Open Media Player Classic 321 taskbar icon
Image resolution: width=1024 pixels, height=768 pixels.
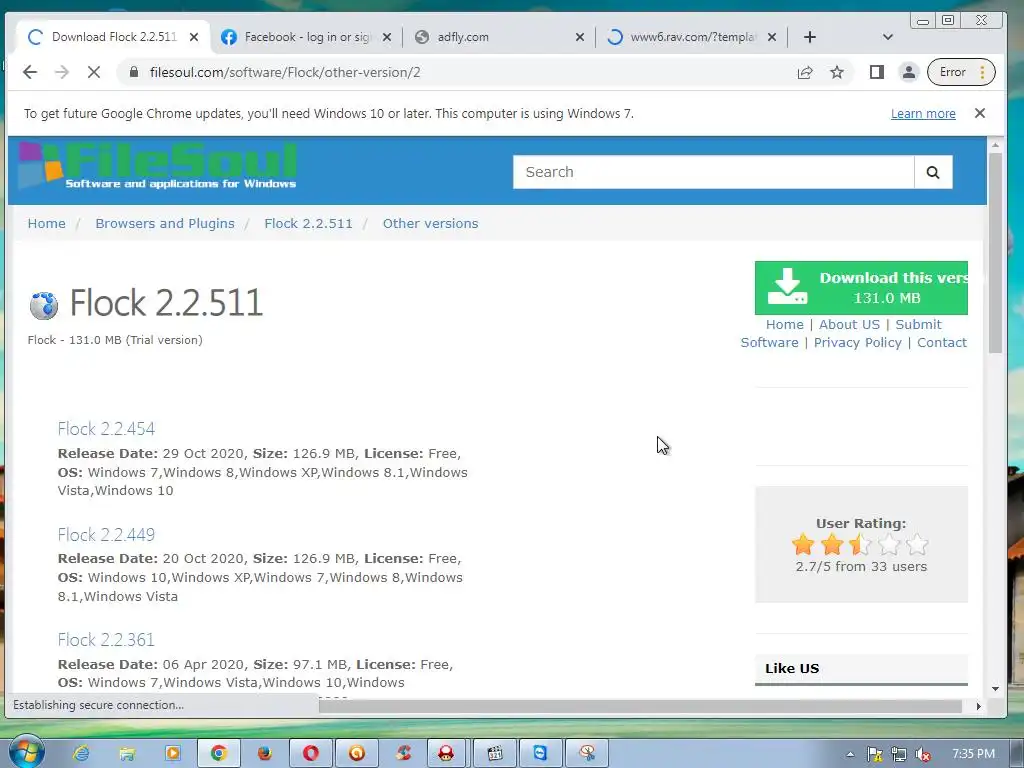pyautogui.click(x=494, y=754)
